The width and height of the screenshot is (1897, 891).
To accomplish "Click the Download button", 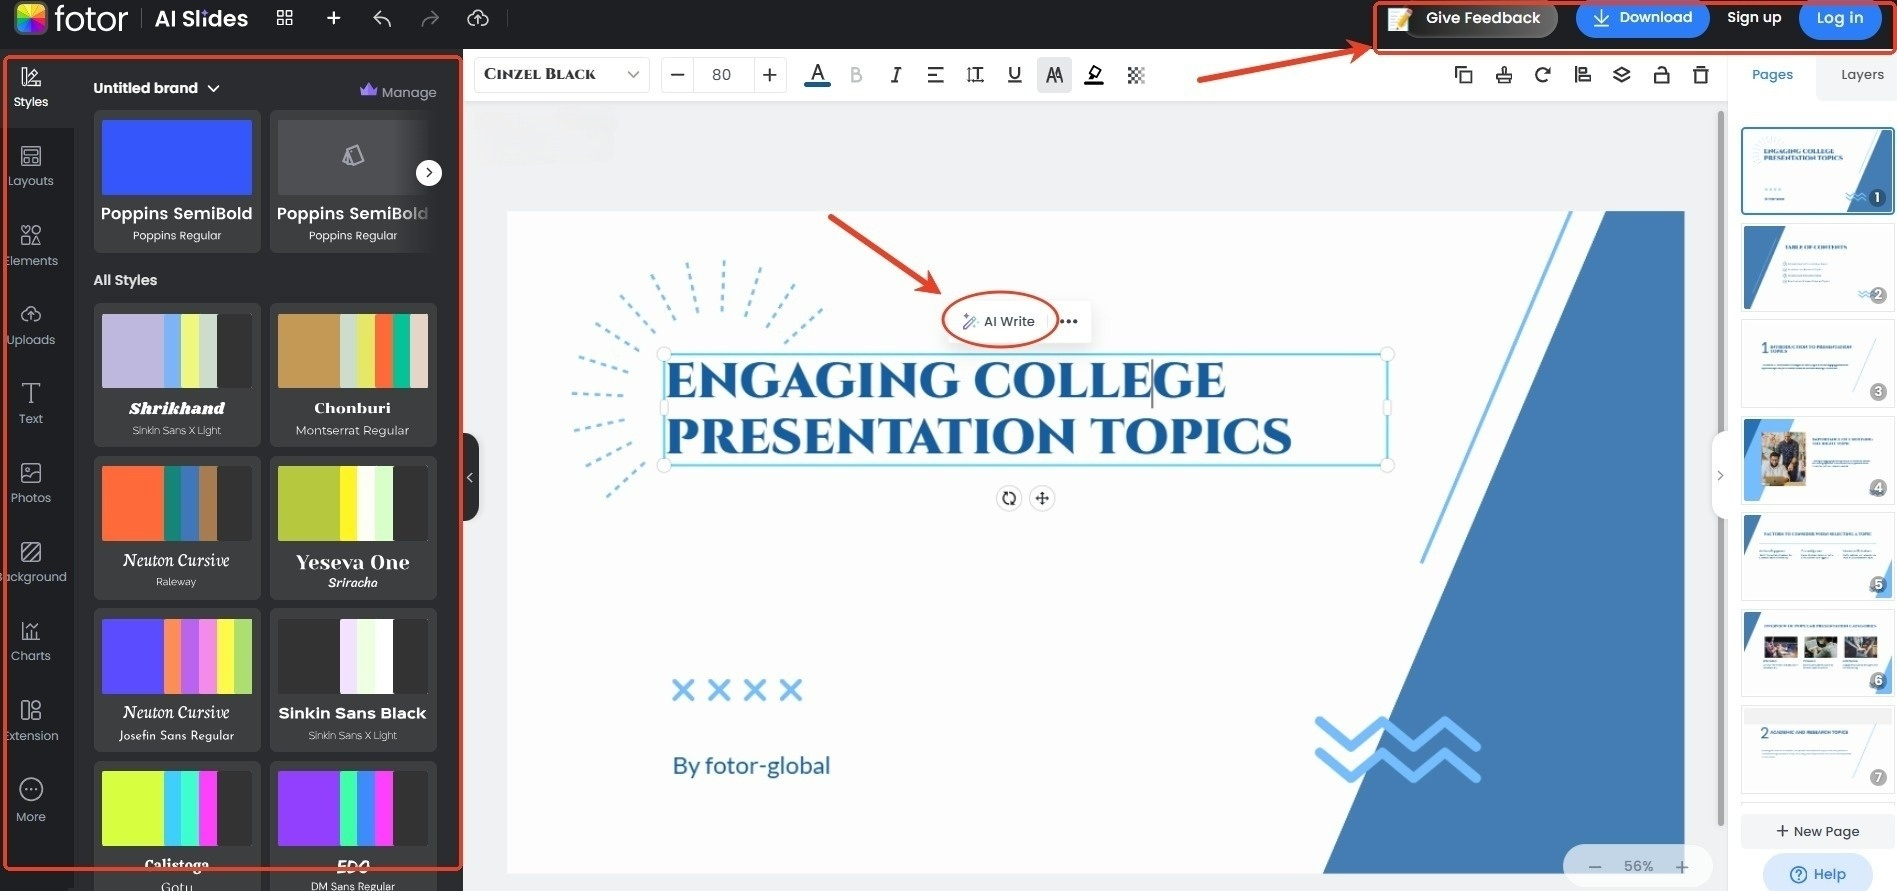I will point(1642,18).
